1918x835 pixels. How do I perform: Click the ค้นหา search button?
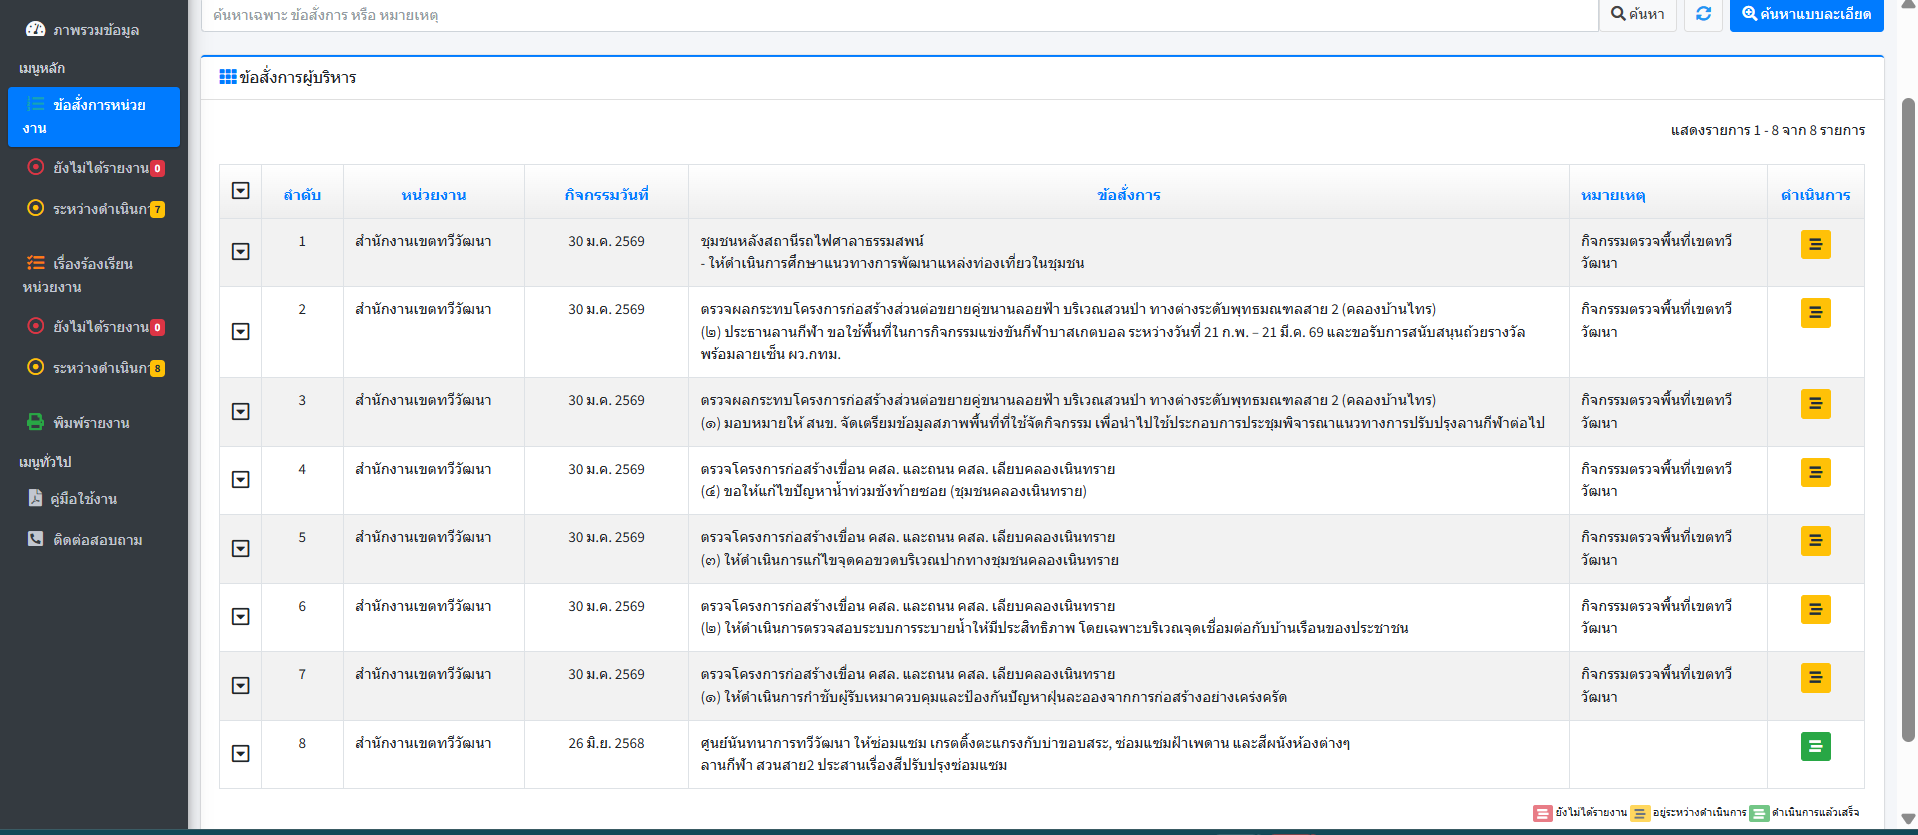pos(1638,14)
